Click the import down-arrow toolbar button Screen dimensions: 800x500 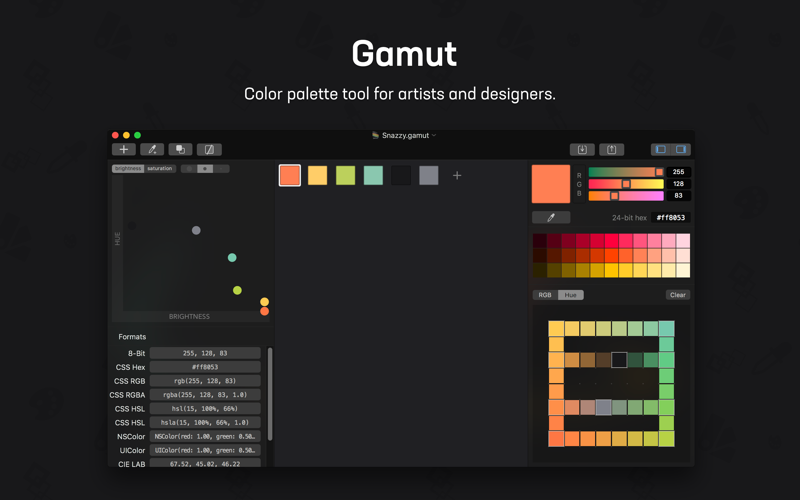click(582, 149)
